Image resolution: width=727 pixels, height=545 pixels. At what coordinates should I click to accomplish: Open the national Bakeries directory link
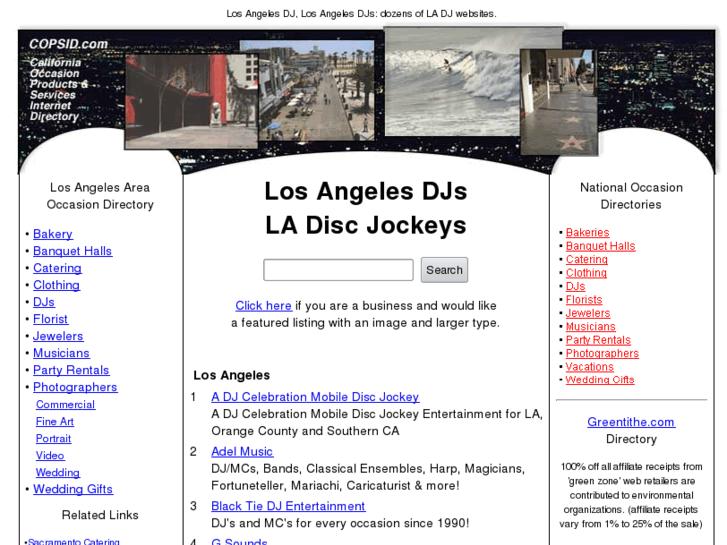[587, 232]
